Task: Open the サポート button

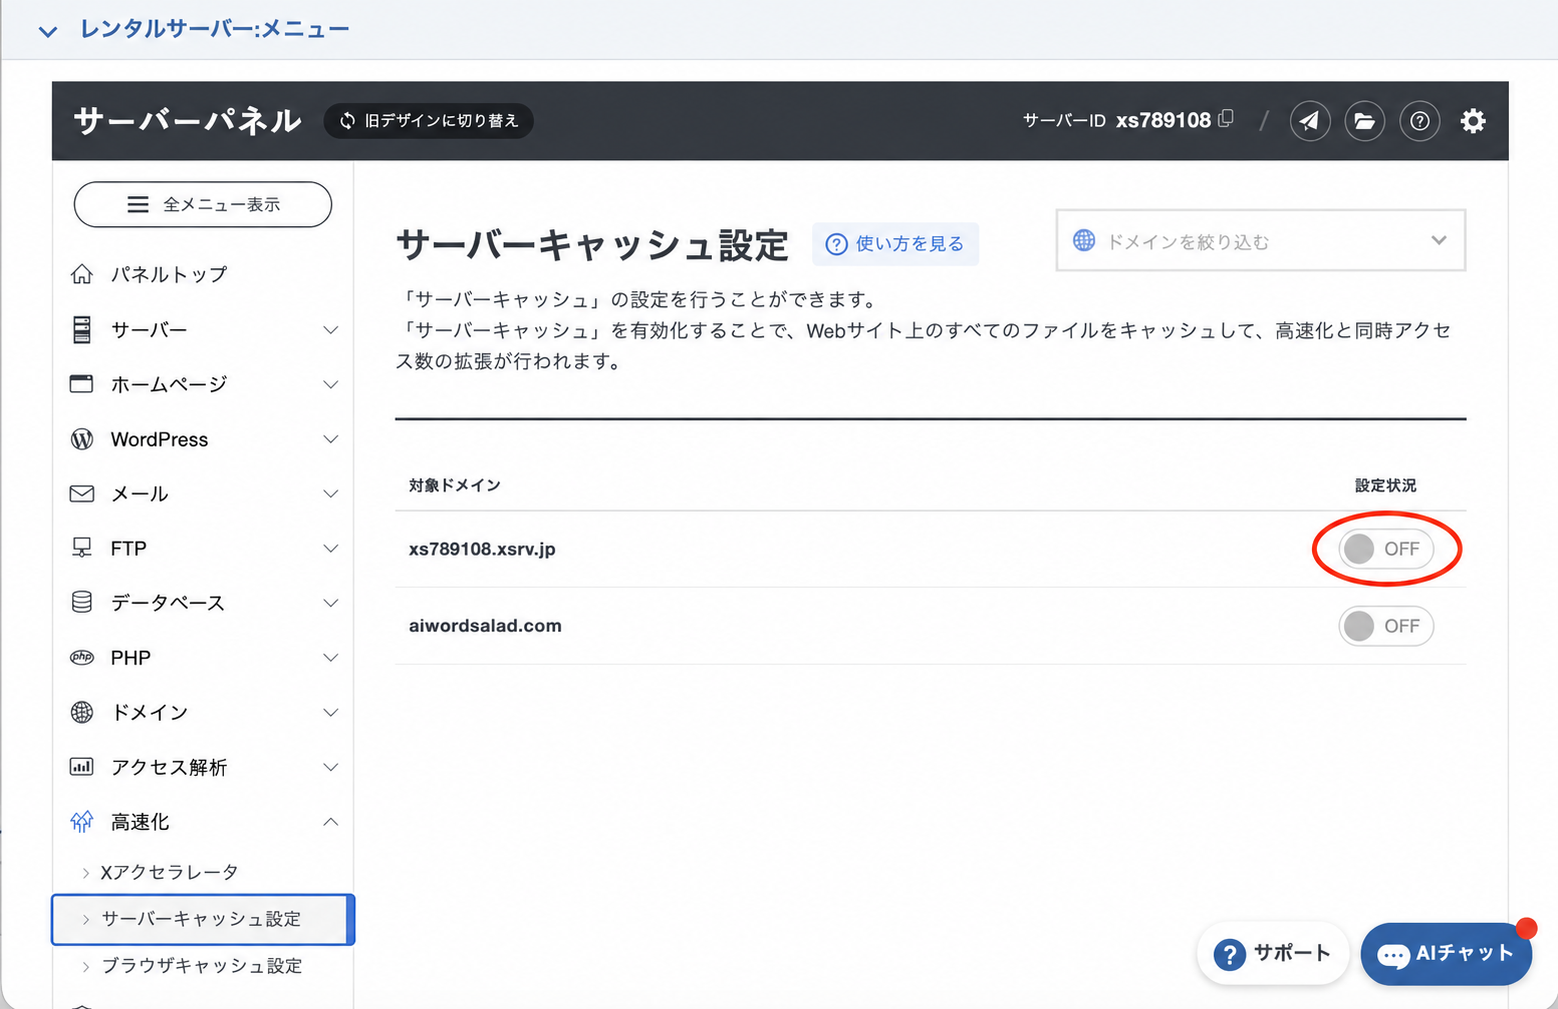Action: (x=1273, y=953)
